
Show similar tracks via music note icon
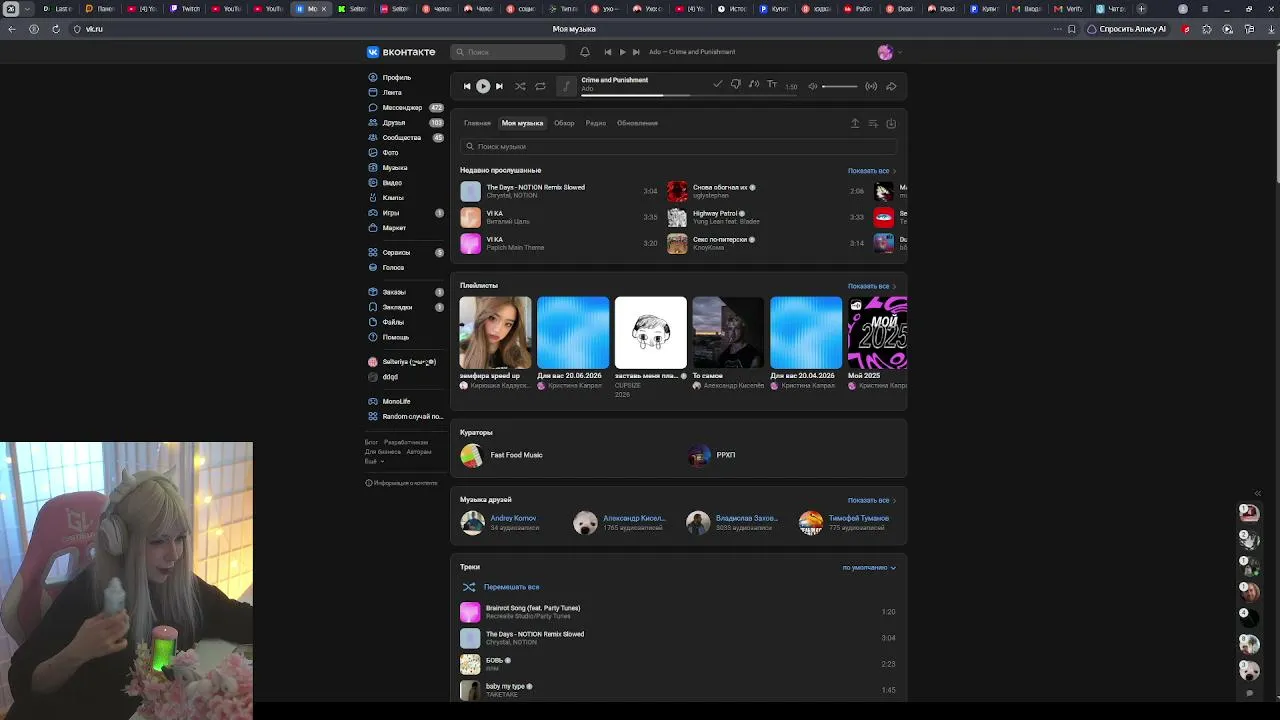coord(754,85)
